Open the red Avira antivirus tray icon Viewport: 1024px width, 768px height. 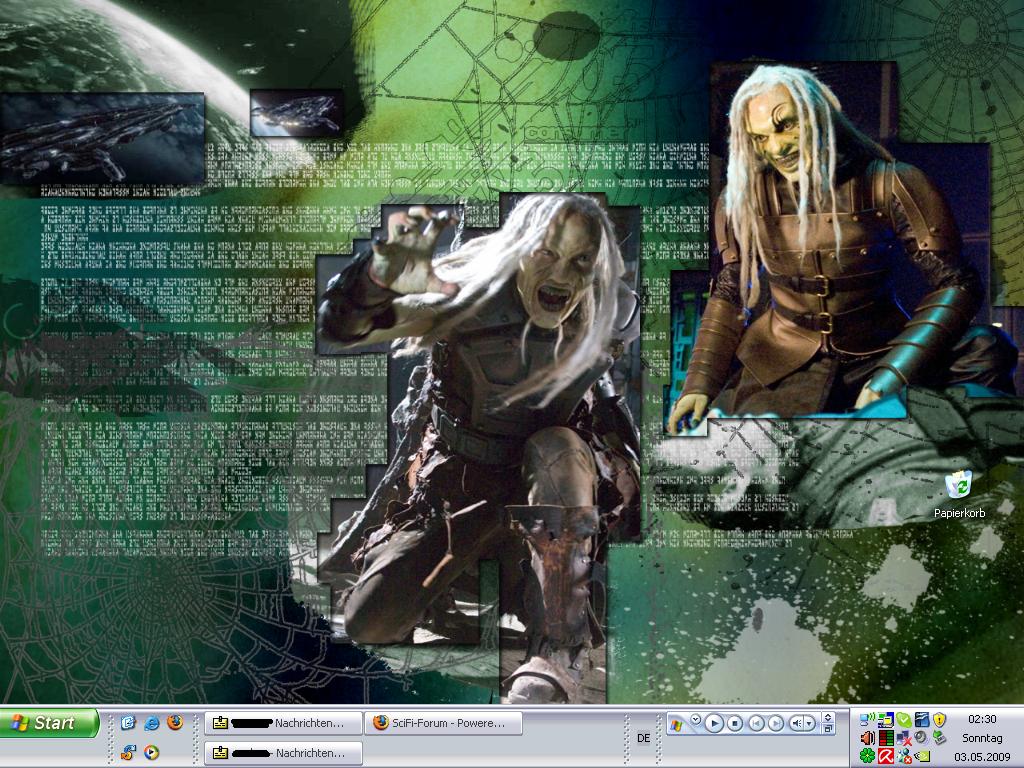885,756
